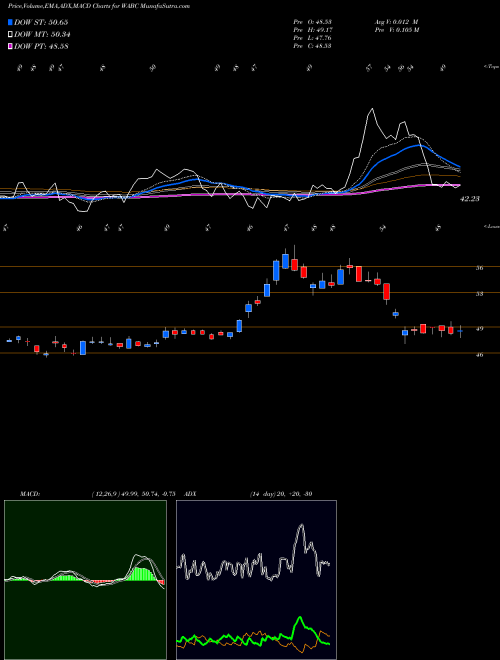Select the 'DOW PT: 48.58' legend label

coord(41,46)
